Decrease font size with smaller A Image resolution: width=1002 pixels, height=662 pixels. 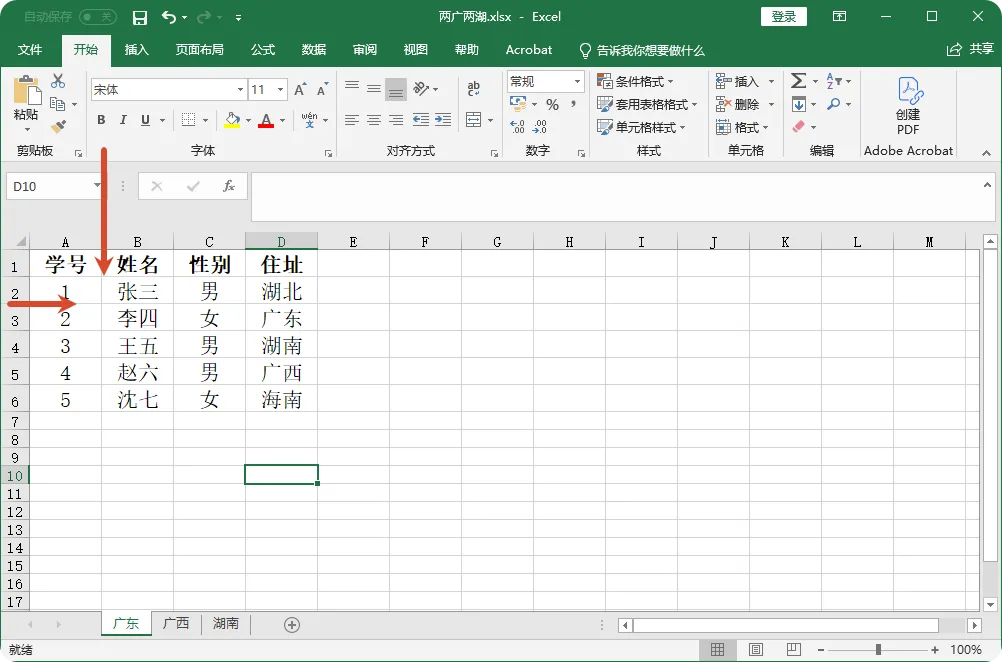tap(322, 89)
